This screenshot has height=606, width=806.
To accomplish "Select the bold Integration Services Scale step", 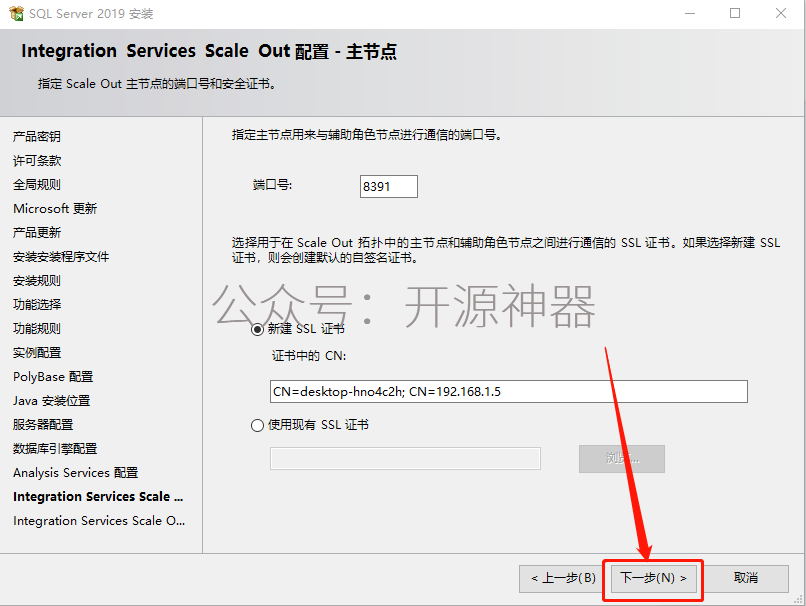I will [98, 497].
